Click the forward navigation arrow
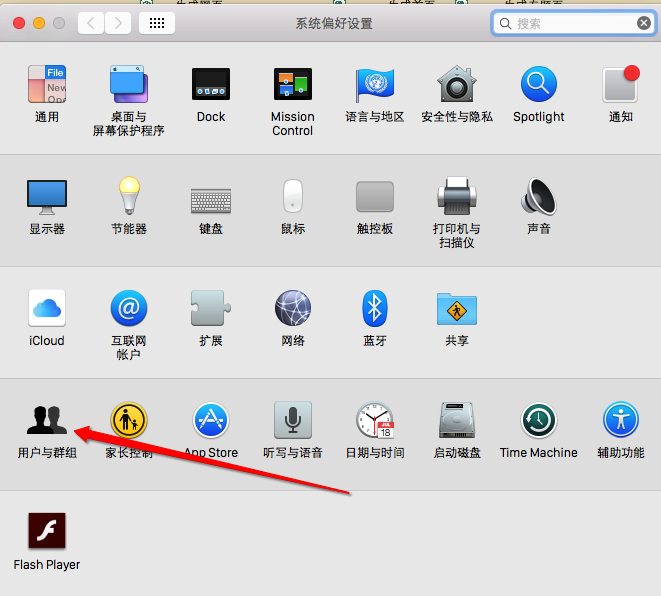Screen dimensions: 661x596 point(118,23)
